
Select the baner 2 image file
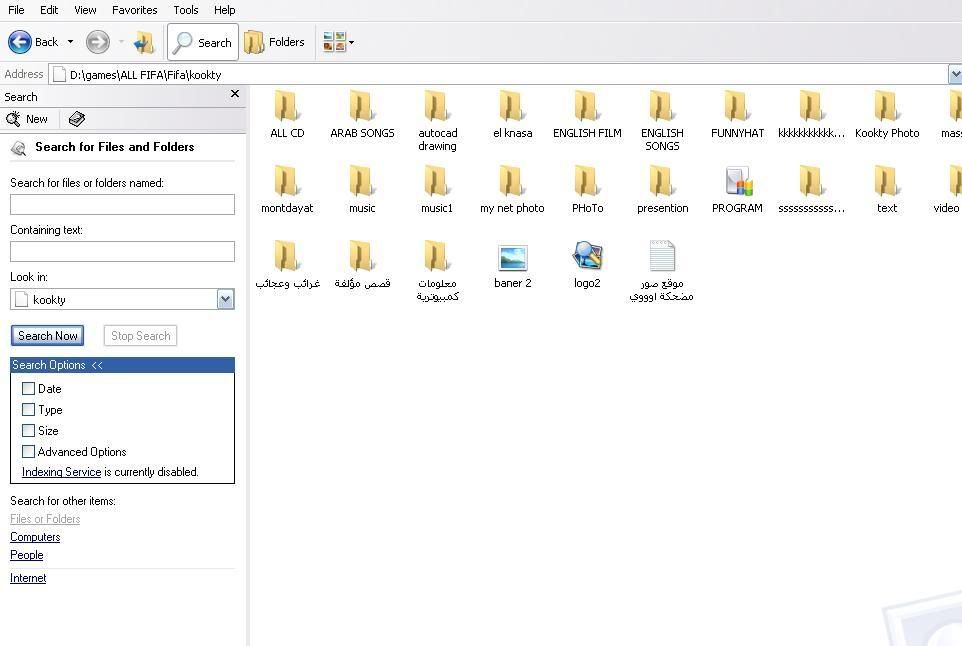(512, 265)
